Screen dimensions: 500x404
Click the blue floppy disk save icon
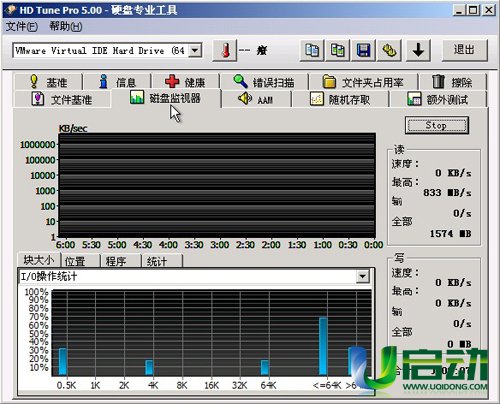pyautogui.click(x=363, y=50)
